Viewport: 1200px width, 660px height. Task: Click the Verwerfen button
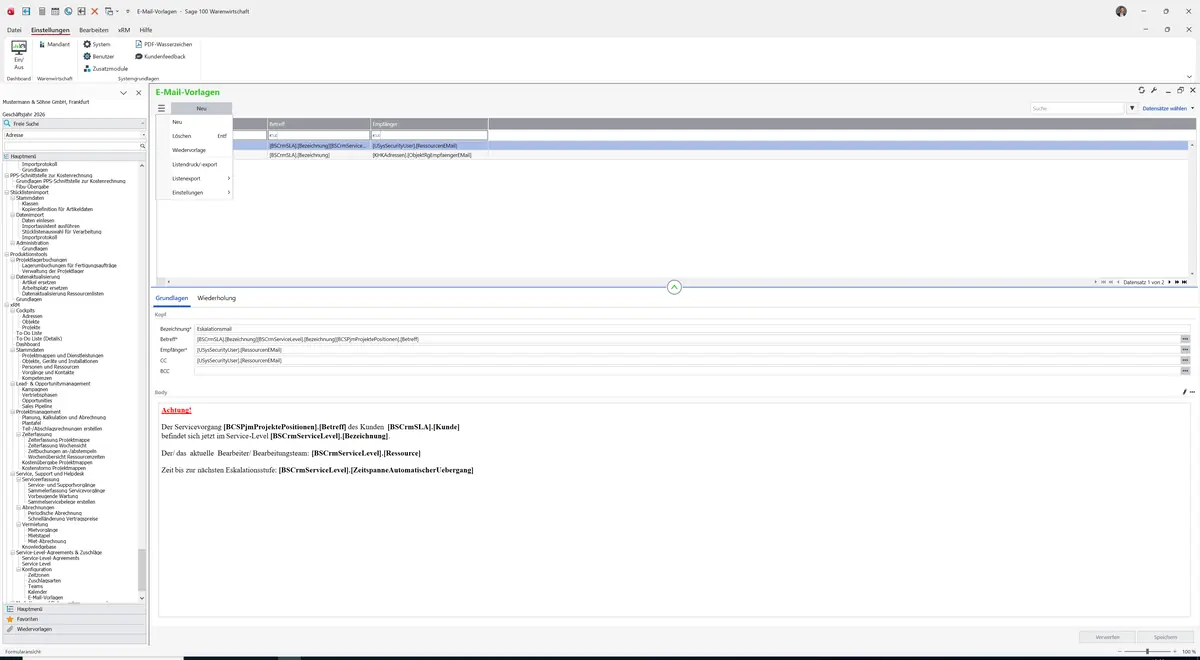(1108, 636)
